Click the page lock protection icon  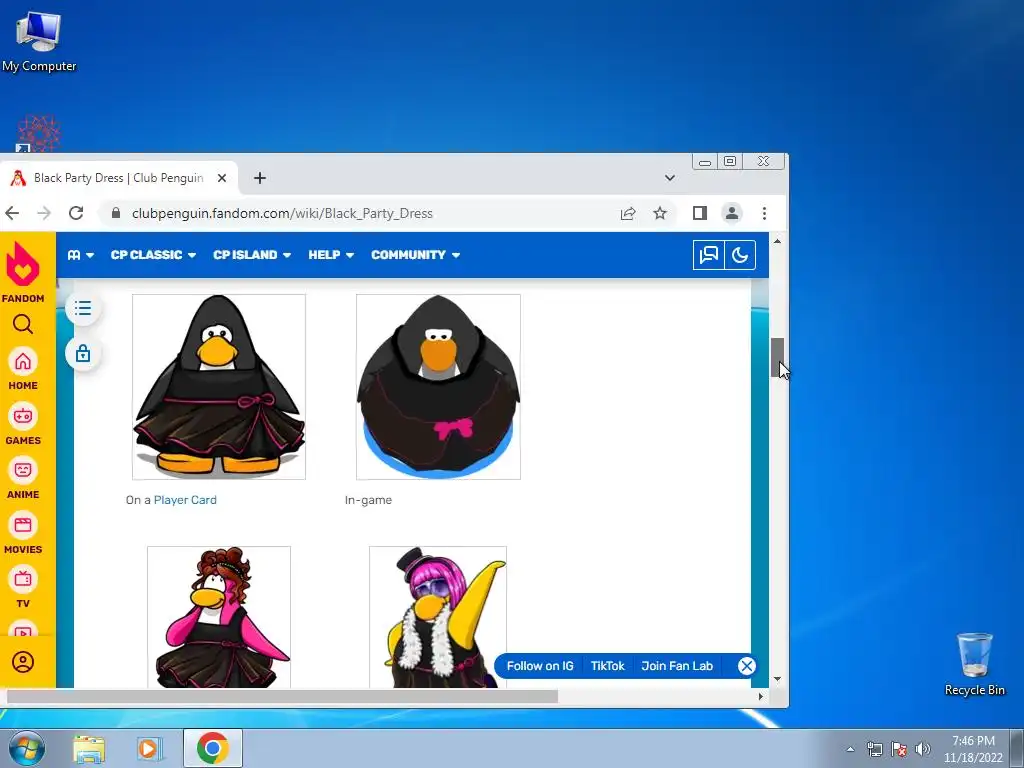[83, 353]
